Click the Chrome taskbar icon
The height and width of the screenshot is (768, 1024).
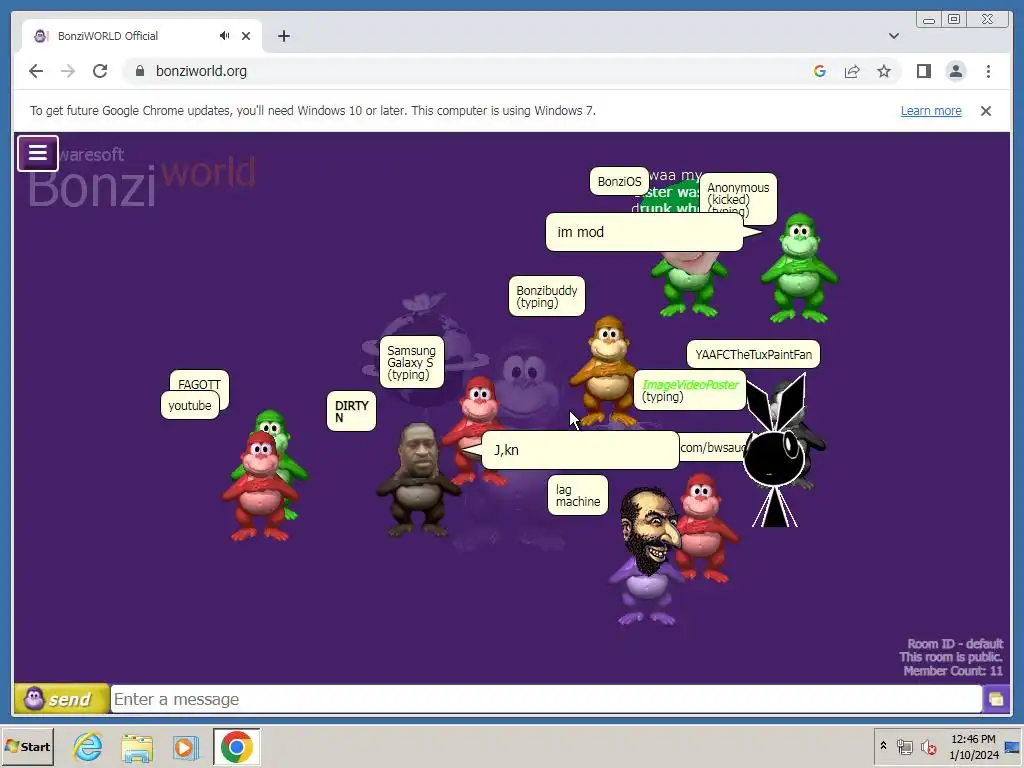click(x=236, y=746)
